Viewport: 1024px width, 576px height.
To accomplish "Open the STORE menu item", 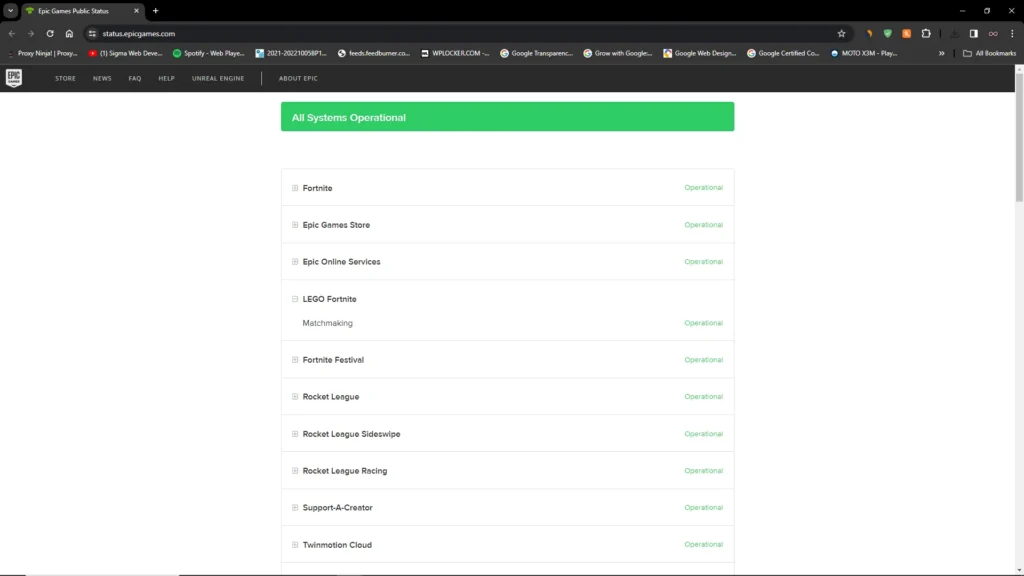I will tap(65, 78).
